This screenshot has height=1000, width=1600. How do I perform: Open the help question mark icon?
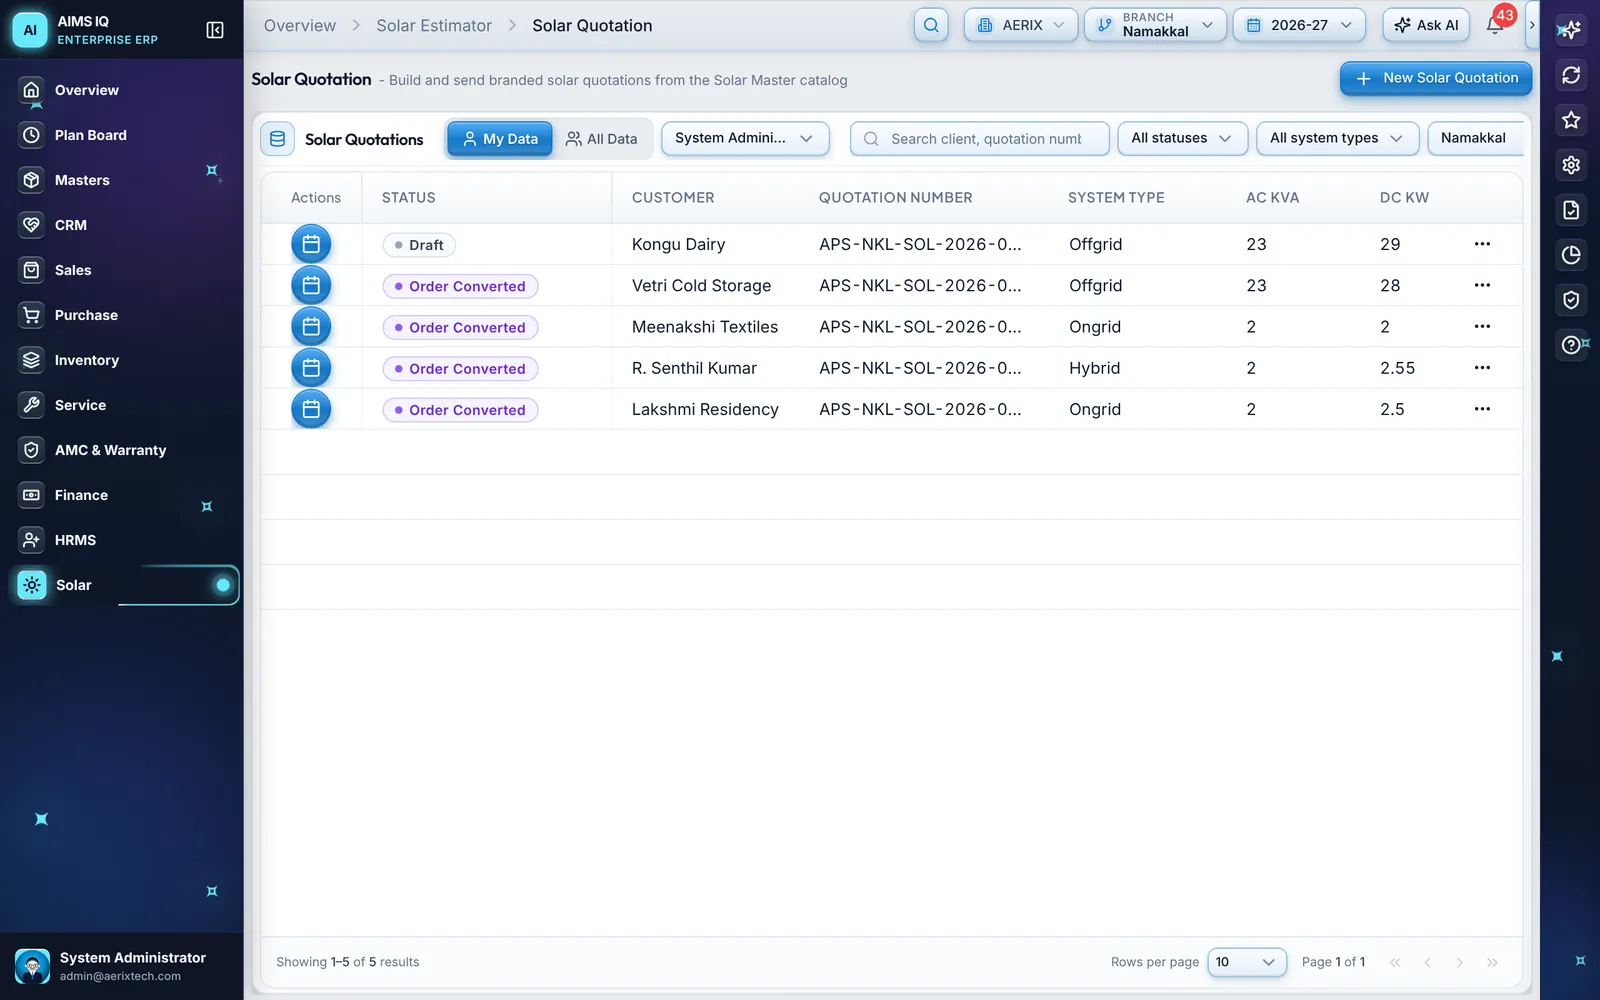1571,345
